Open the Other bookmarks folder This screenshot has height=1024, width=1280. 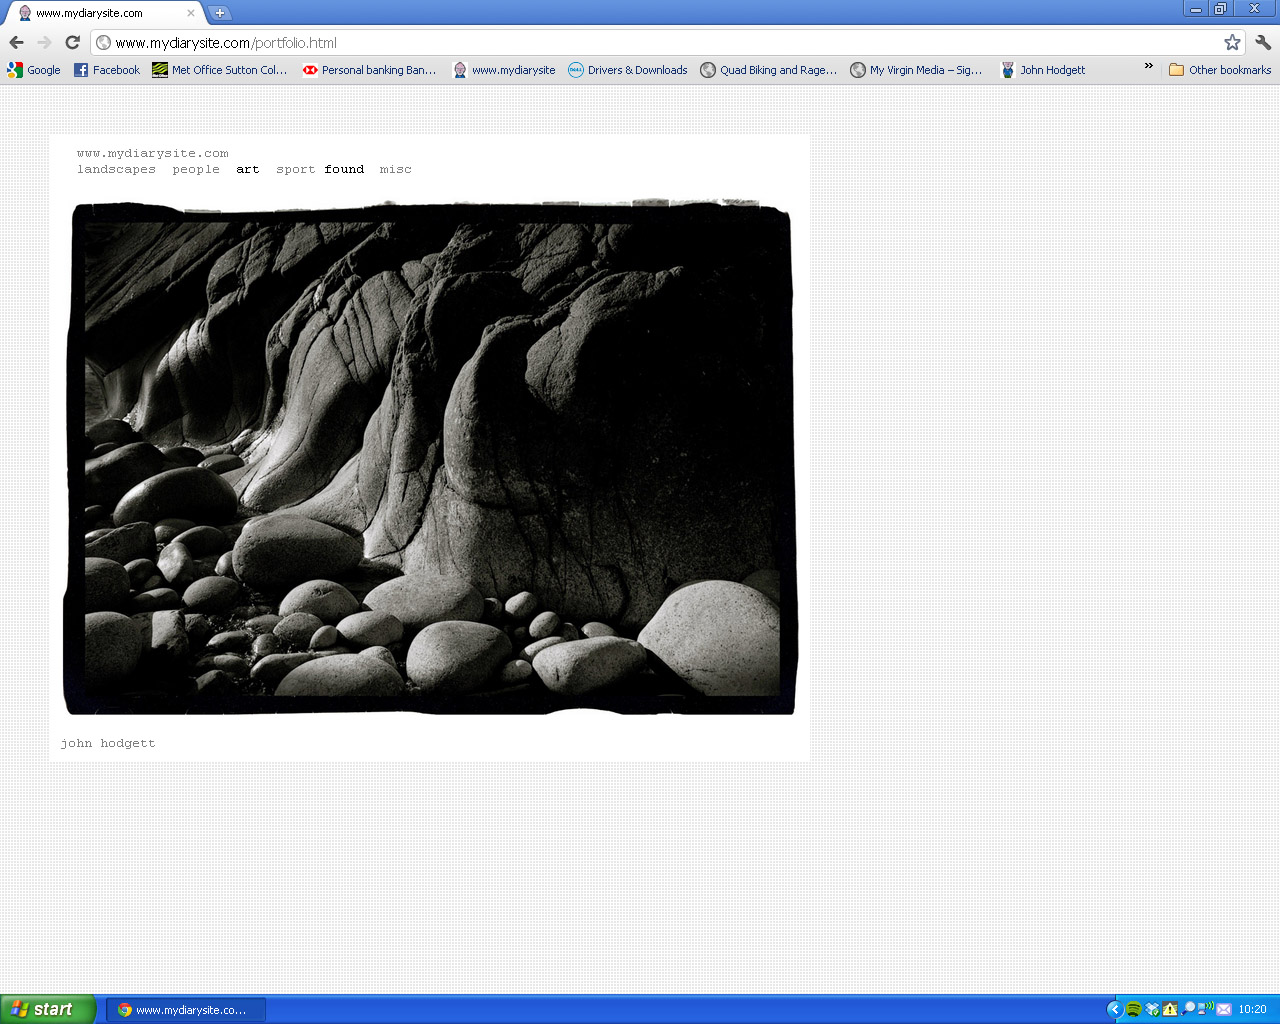point(1220,70)
